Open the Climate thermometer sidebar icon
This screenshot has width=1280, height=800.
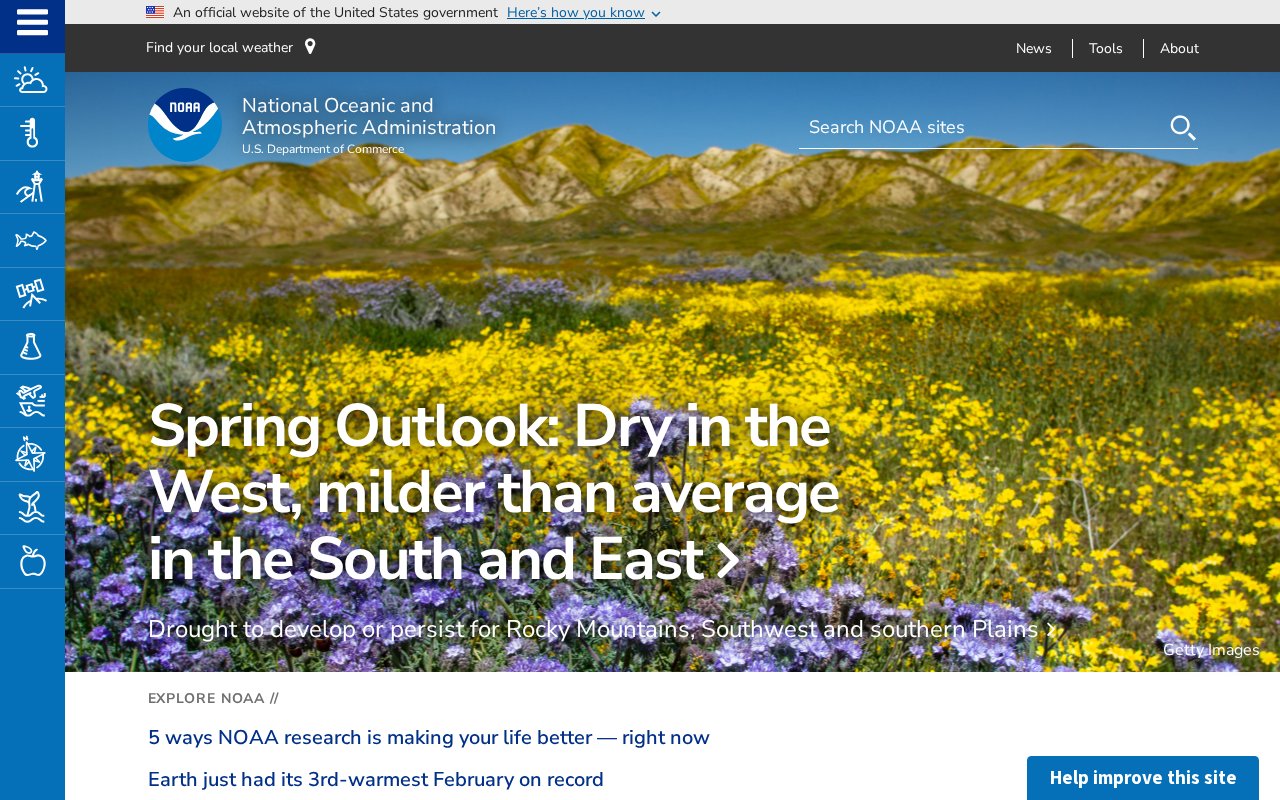click(x=32, y=133)
